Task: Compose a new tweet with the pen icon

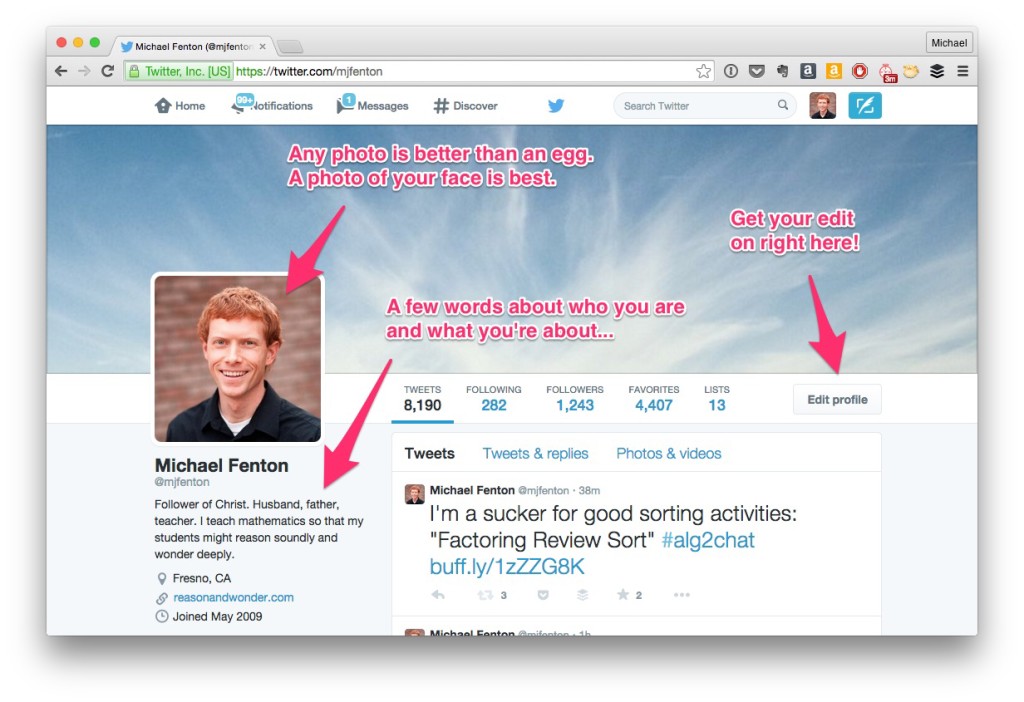Action: pyautogui.click(x=864, y=104)
